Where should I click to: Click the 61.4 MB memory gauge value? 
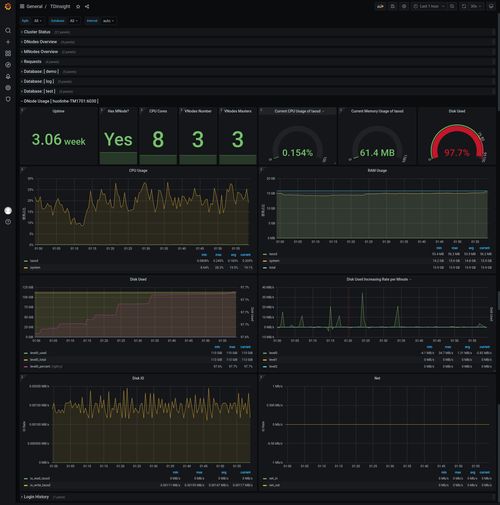[377, 153]
